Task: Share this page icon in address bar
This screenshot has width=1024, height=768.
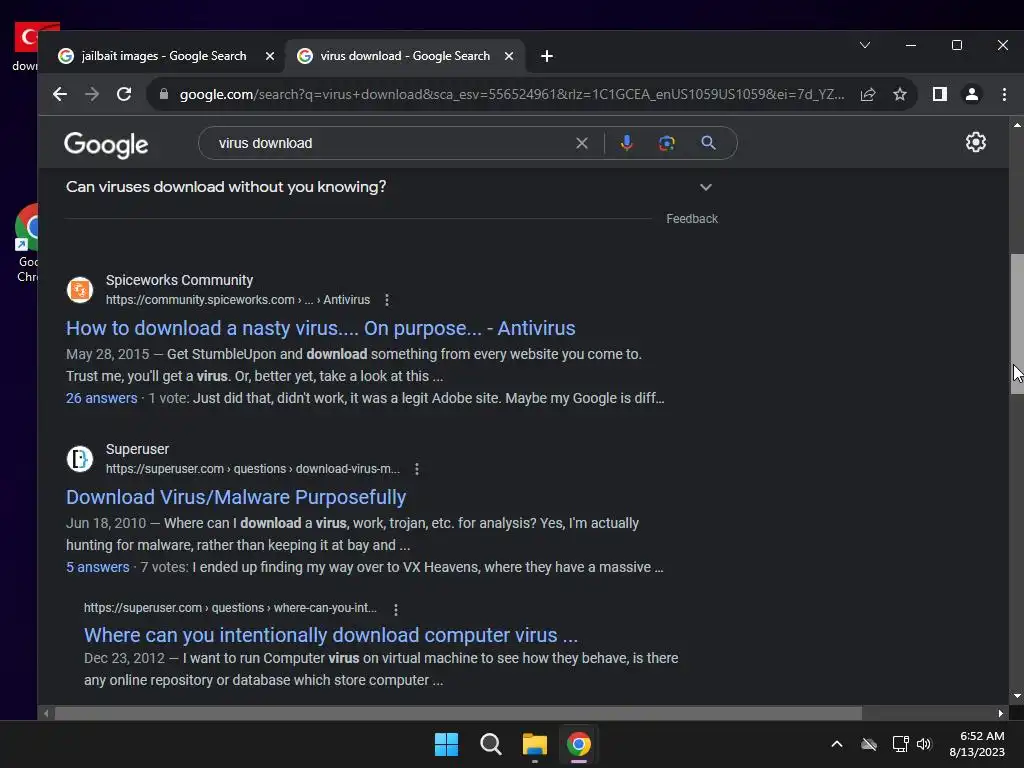Action: (868, 94)
